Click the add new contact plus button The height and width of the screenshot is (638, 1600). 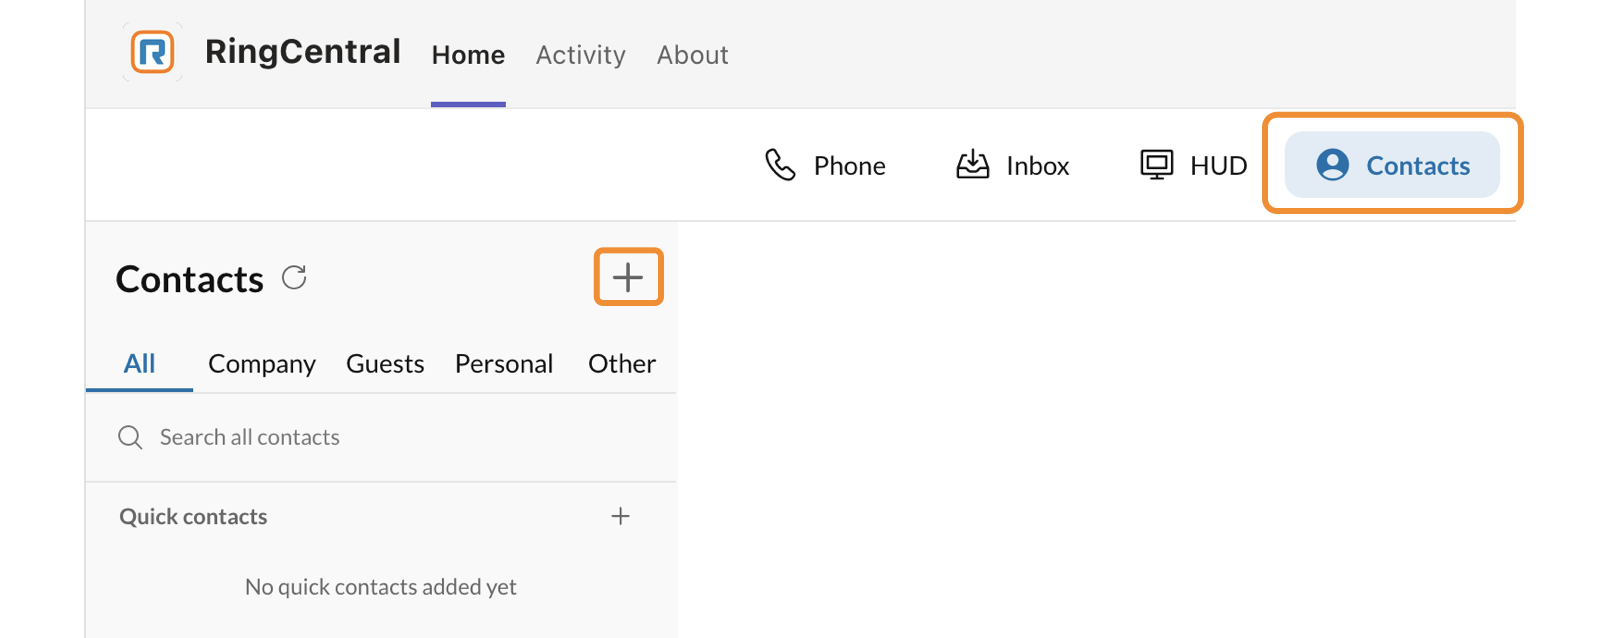click(x=628, y=277)
